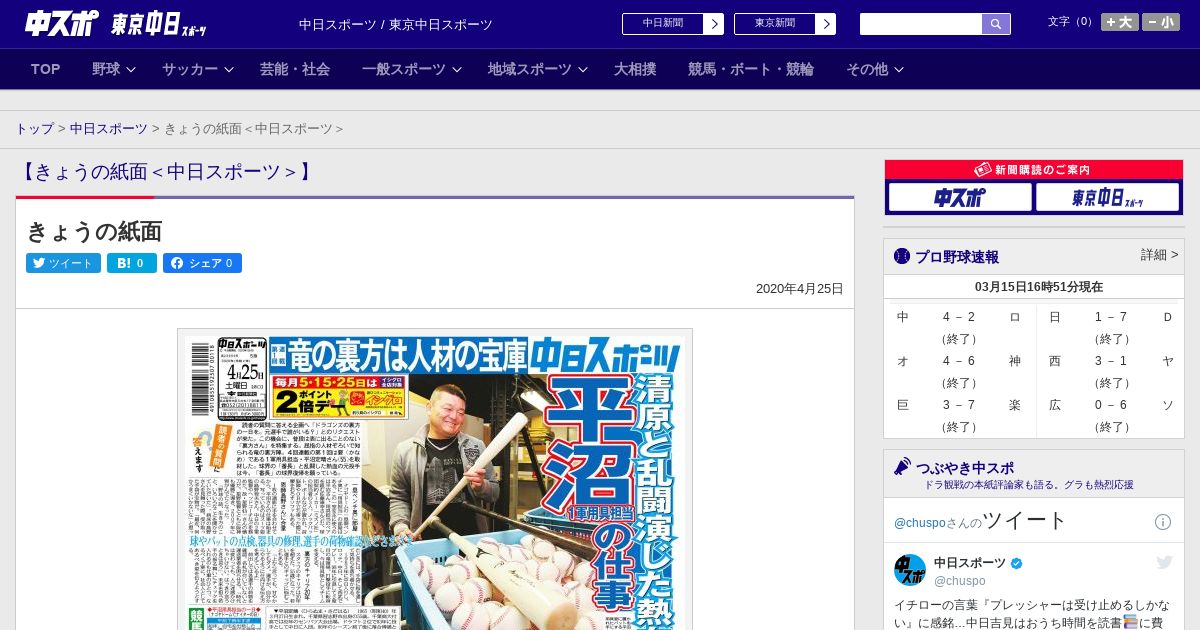Share the article with the Twitter ツイート button
The width and height of the screenshot is (1200, 630).
(63, 263)
